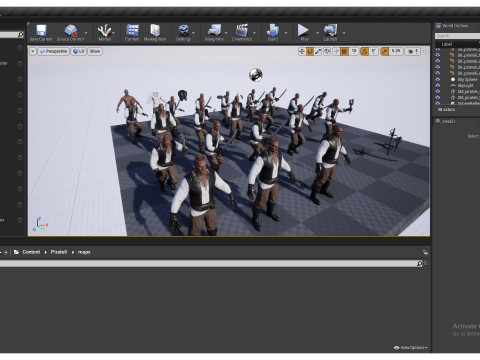Toggle rotation snapping in viewport toolbar

[364, 51]
